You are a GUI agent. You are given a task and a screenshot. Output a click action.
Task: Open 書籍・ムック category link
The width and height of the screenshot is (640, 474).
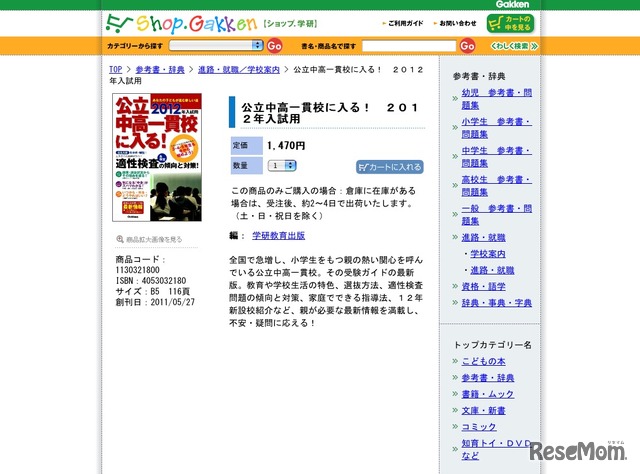point(488,394)
